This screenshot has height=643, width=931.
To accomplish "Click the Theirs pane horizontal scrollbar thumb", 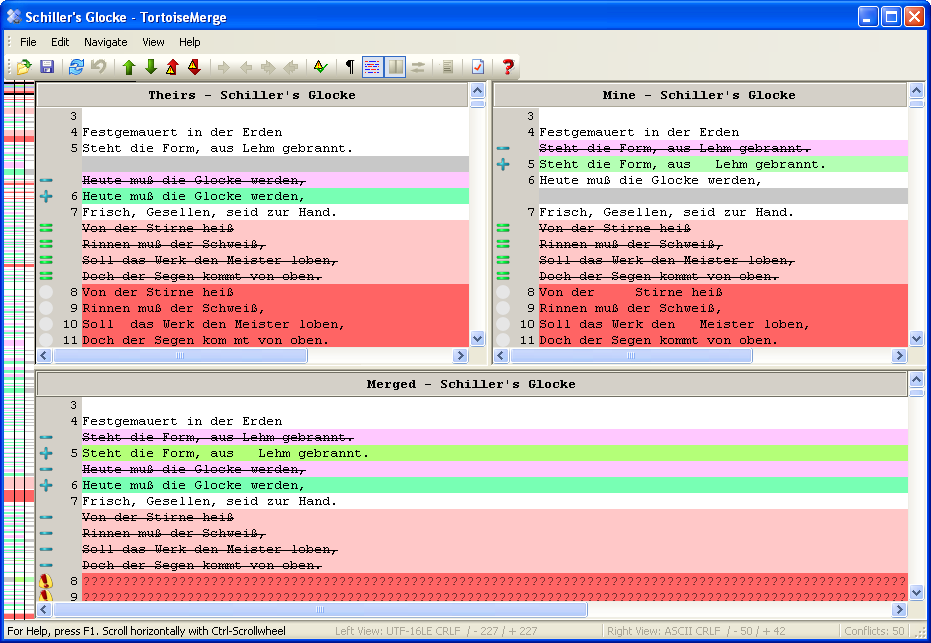I will coord(180,356).
